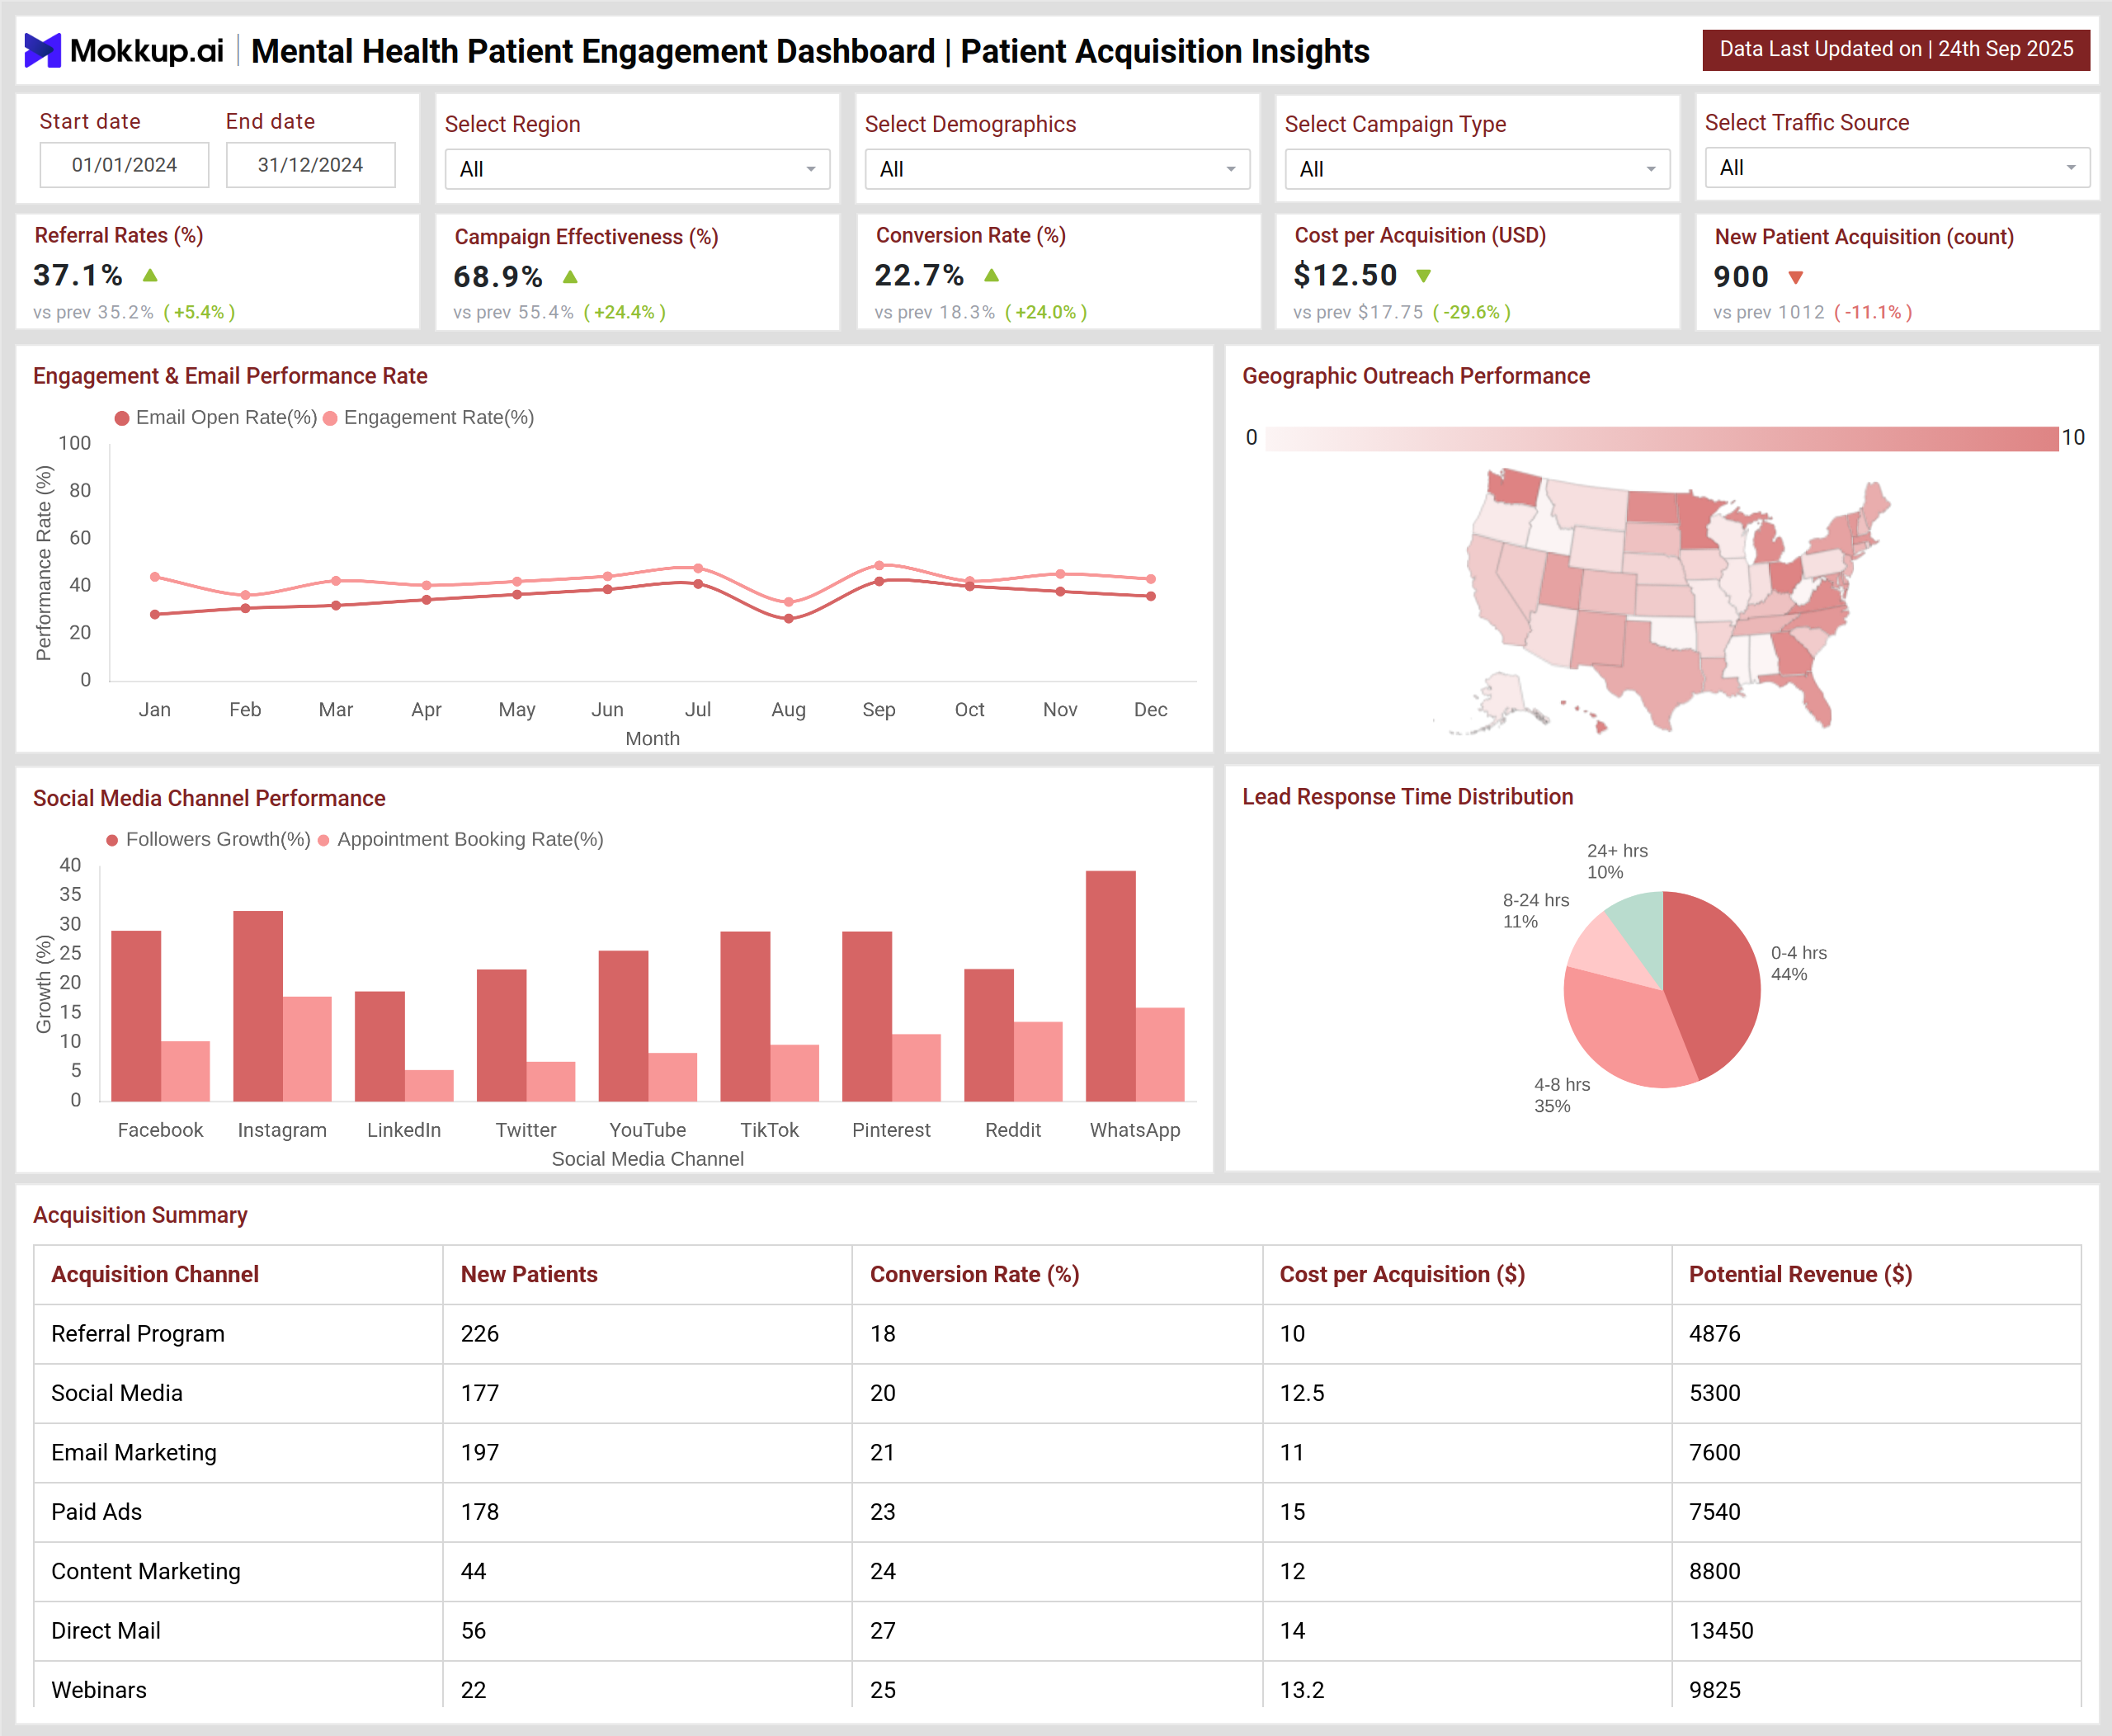Open the Select Region dropdown
Screen dimensions: 2112x1736
pyautogui.click(x=637, y=169)
